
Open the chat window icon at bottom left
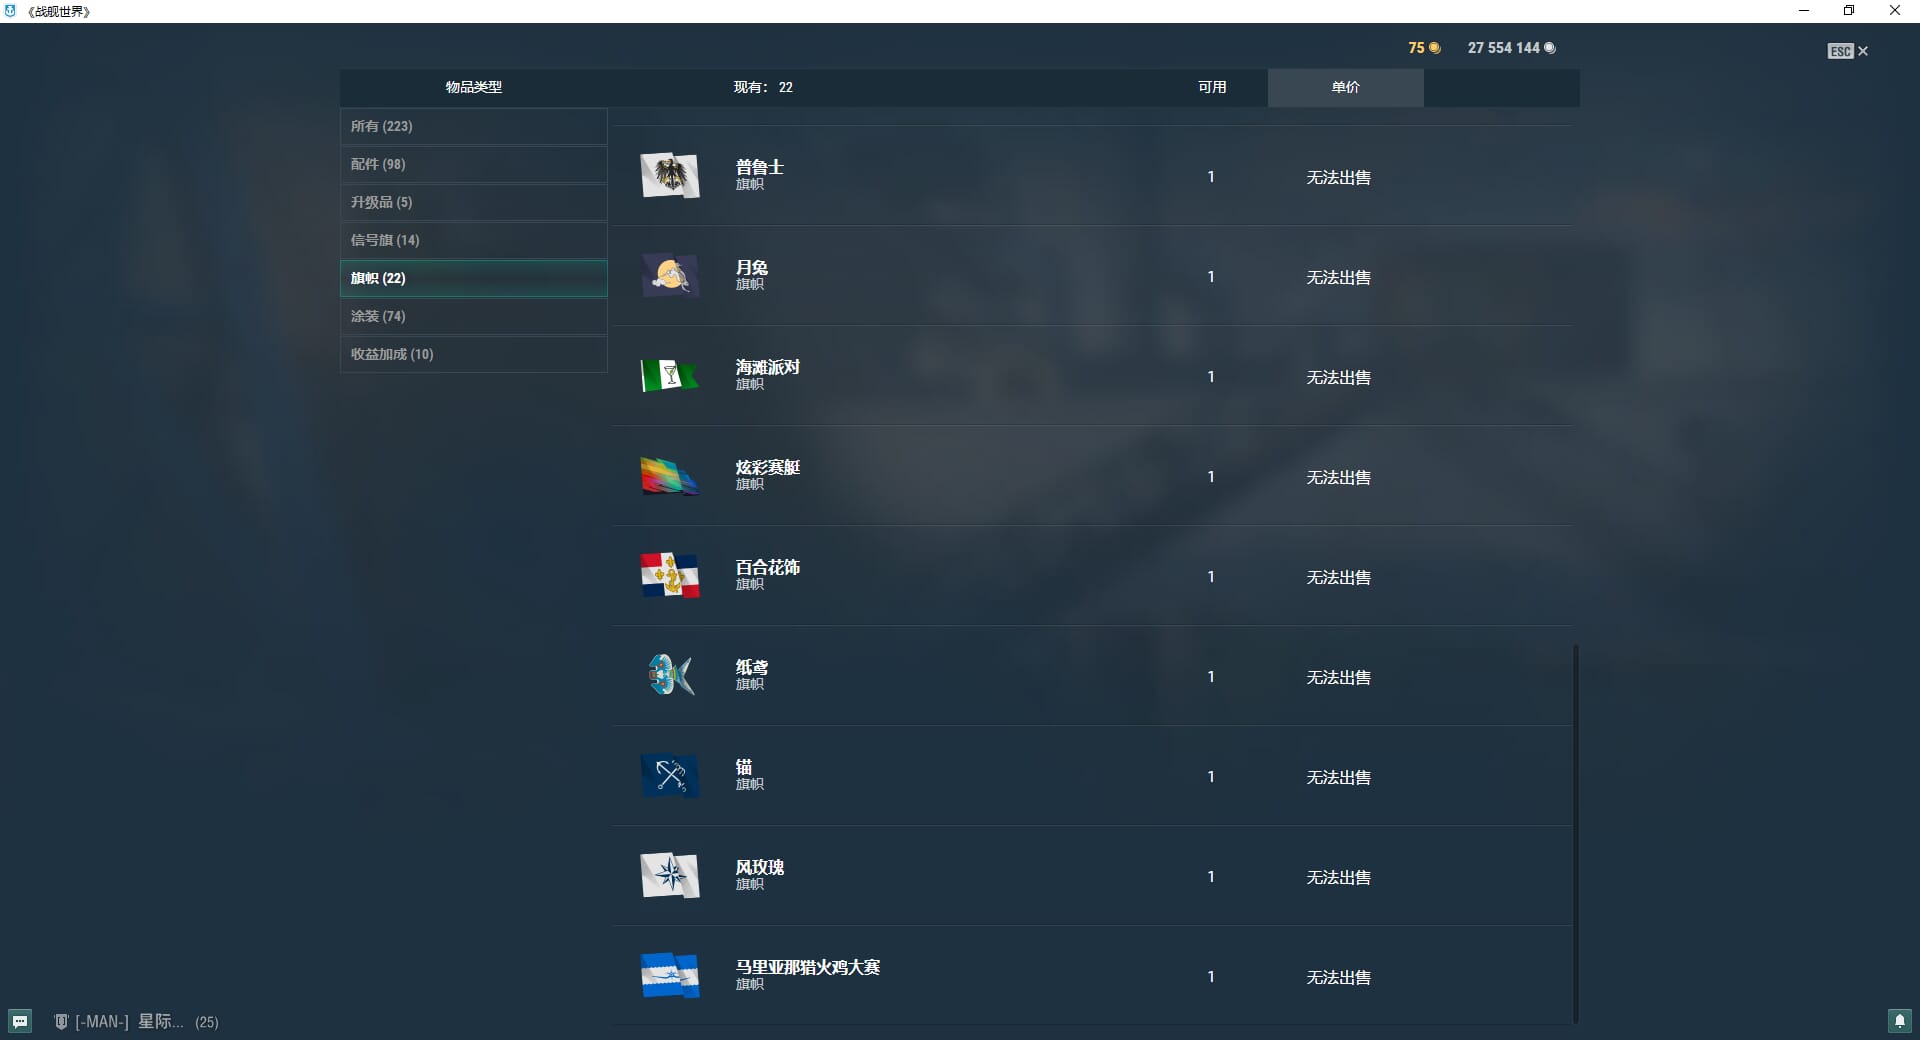point(20,1021)
